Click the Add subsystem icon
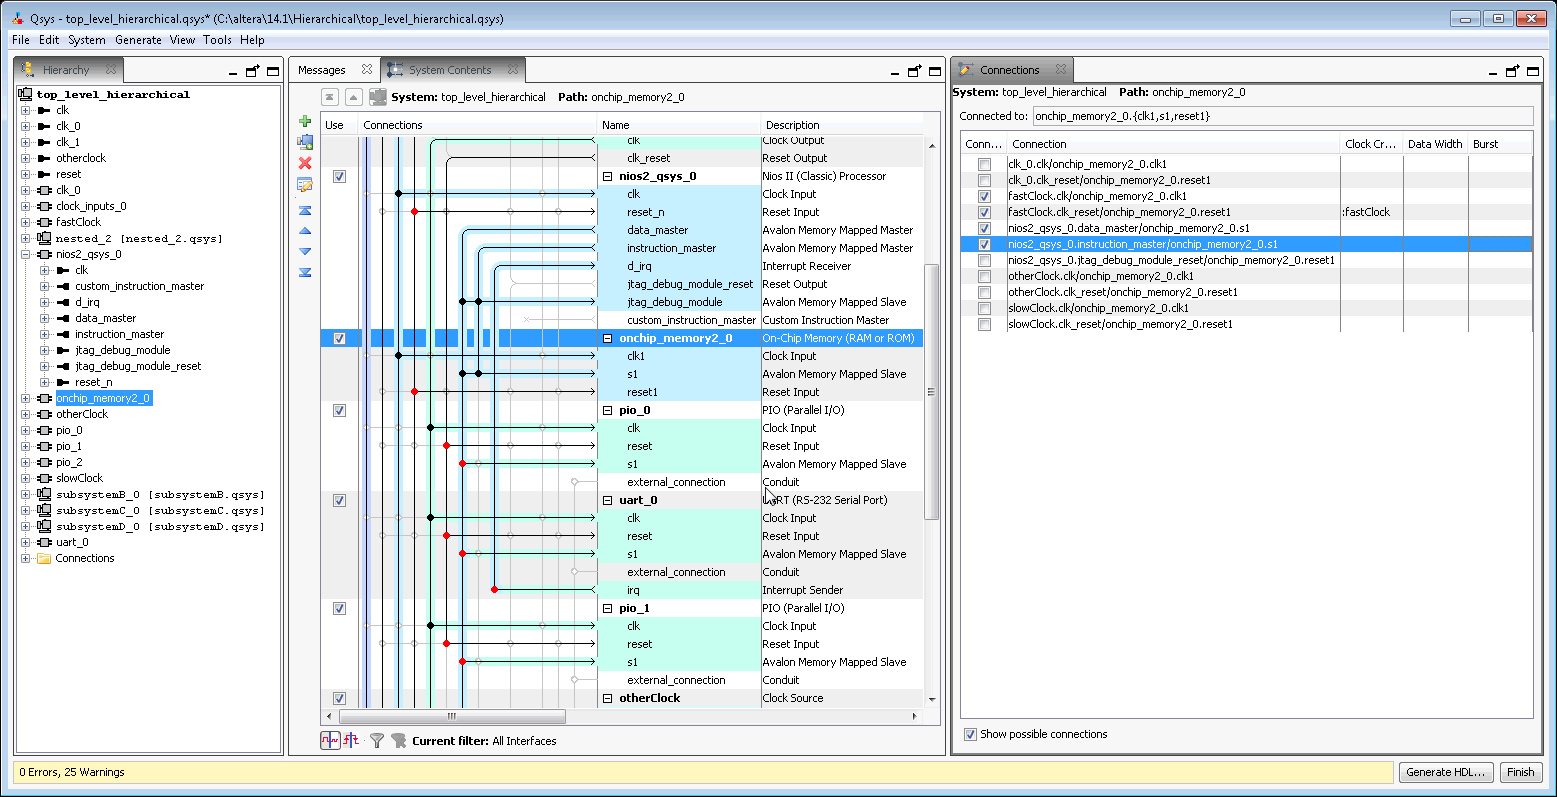Image resolution: width=1557 pixels, height=797 pixels. coord(305,142)
